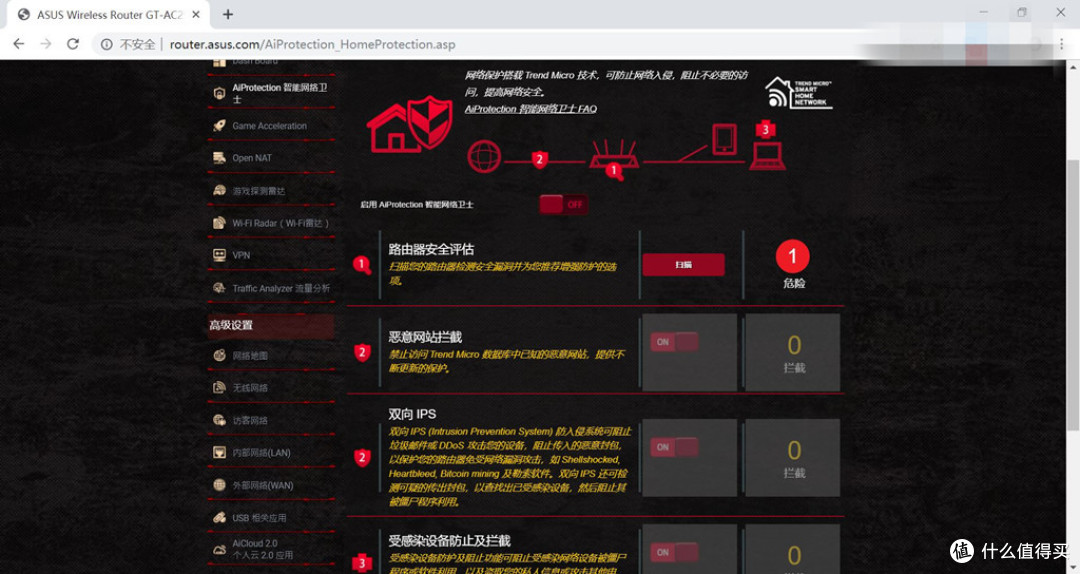Click the 游戏探测雷达 sidebar icon
This screenshot has width=1080, height=574.
tap(219, 190)
